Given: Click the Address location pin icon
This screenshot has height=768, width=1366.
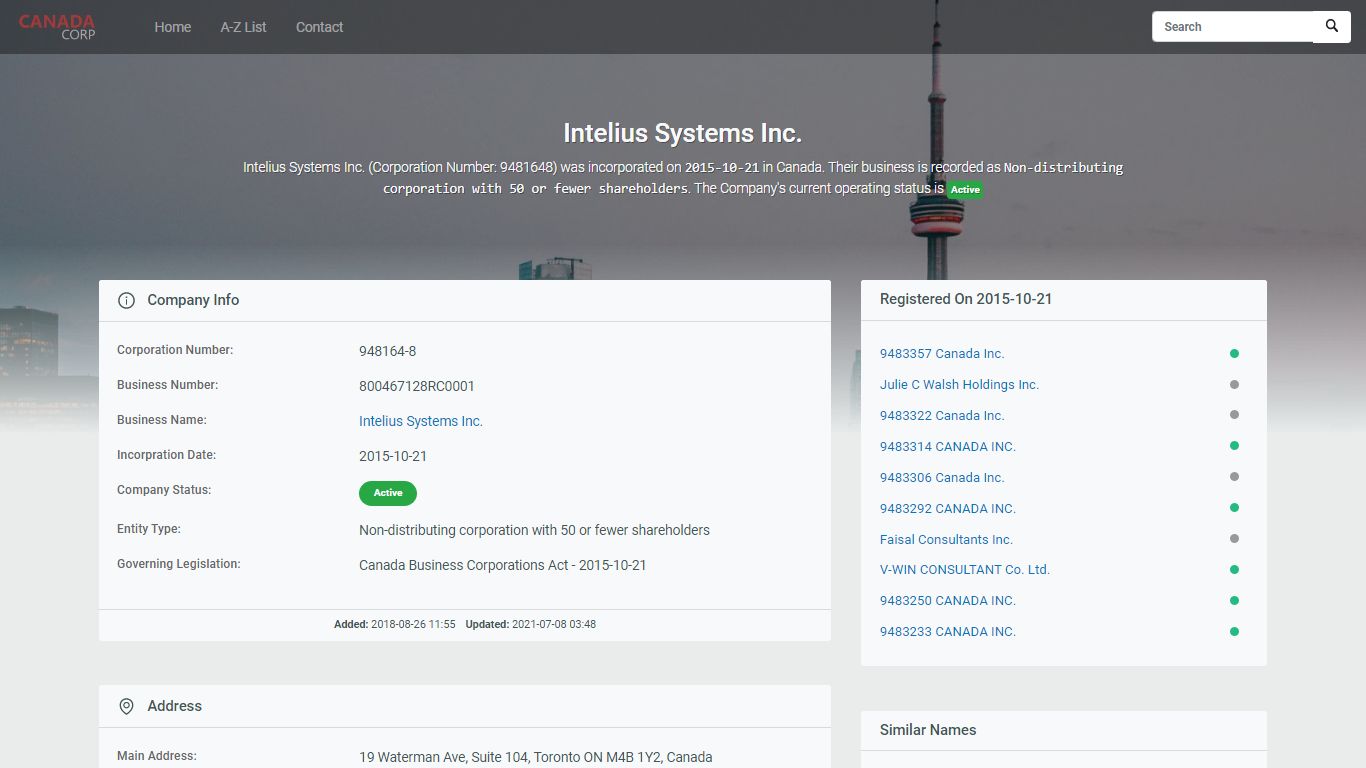Looking at the screenshot, I should [126, 706].
